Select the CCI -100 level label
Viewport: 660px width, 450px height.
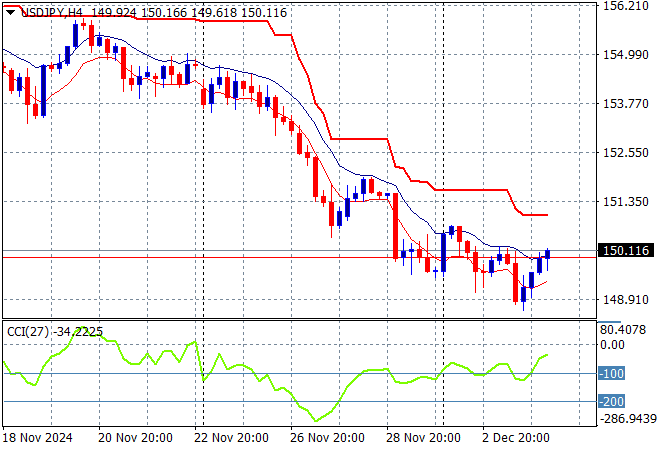[x=611, y=373]
